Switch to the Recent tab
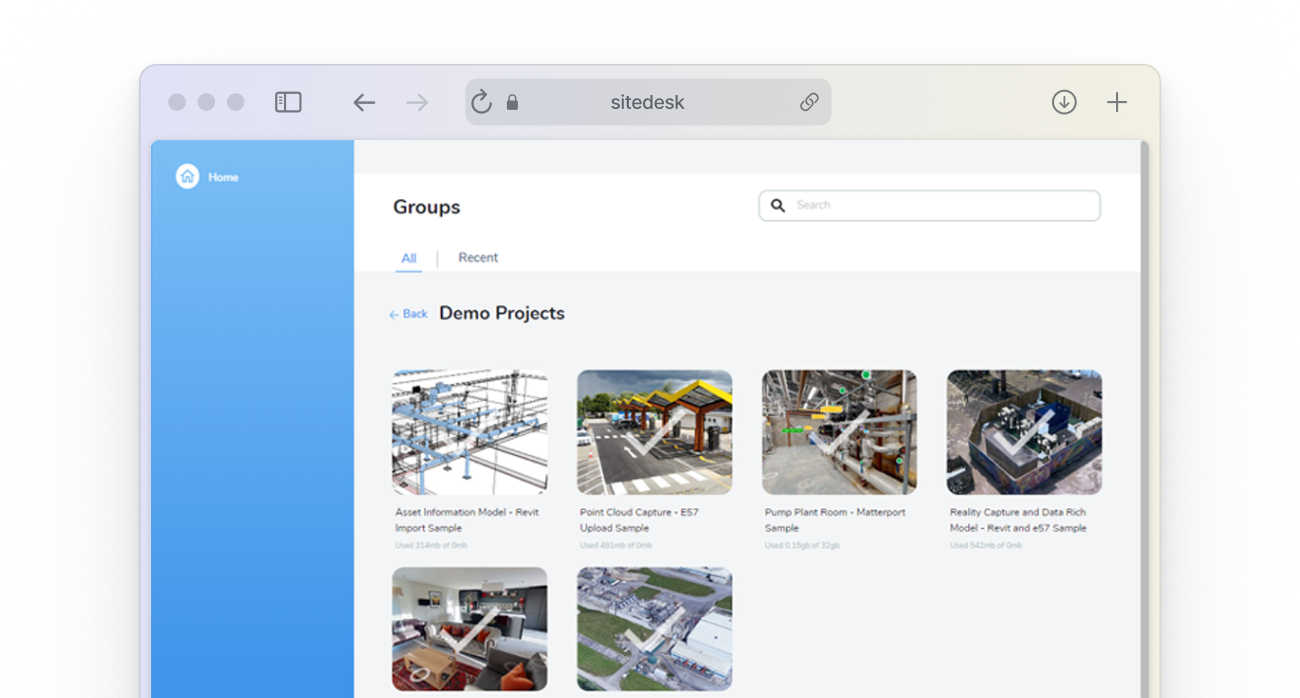 coord(478,257)
